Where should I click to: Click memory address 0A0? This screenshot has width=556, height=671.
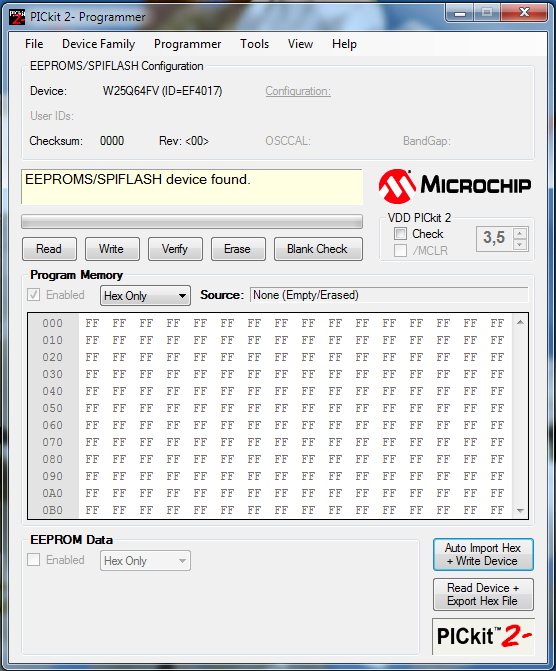coord(53,493)
